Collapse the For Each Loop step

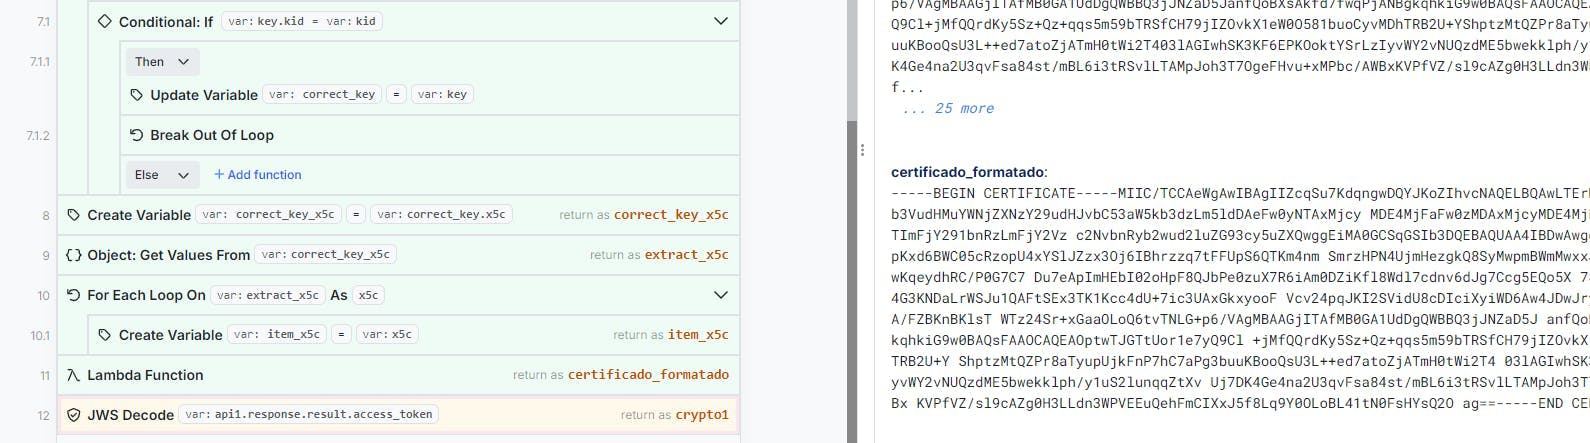pos(720,295)
